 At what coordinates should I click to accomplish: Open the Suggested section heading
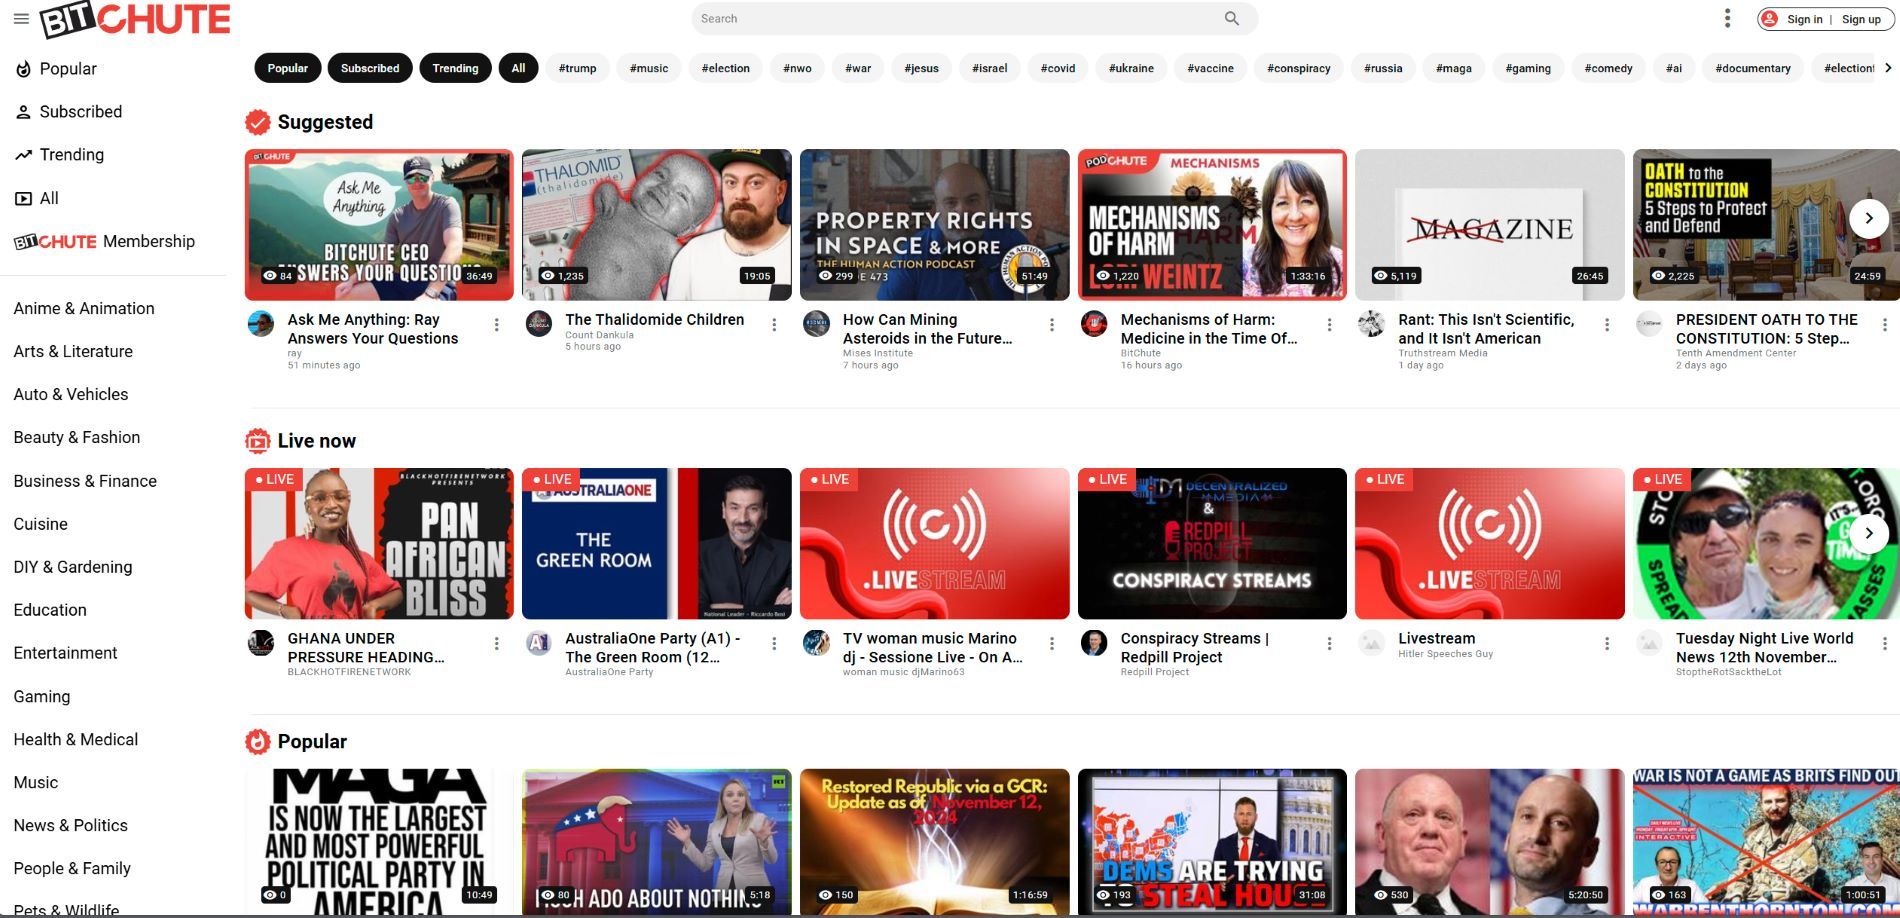(x=325, y=122)
